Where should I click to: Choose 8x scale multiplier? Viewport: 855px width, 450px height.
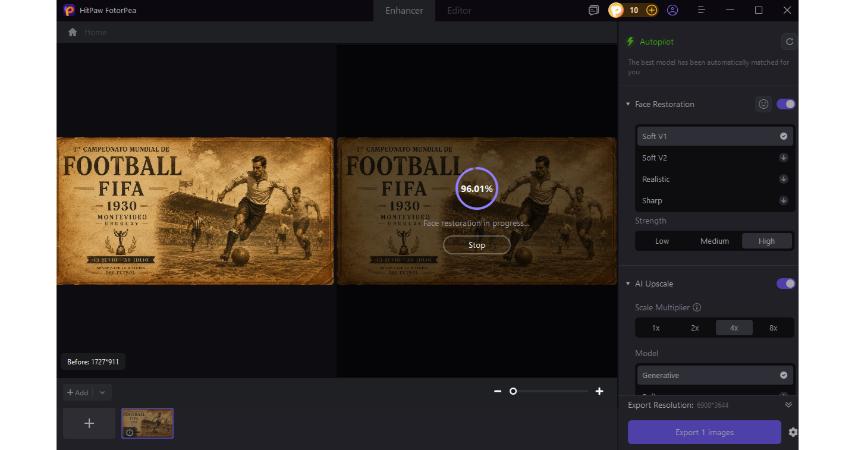pos(773,328)
